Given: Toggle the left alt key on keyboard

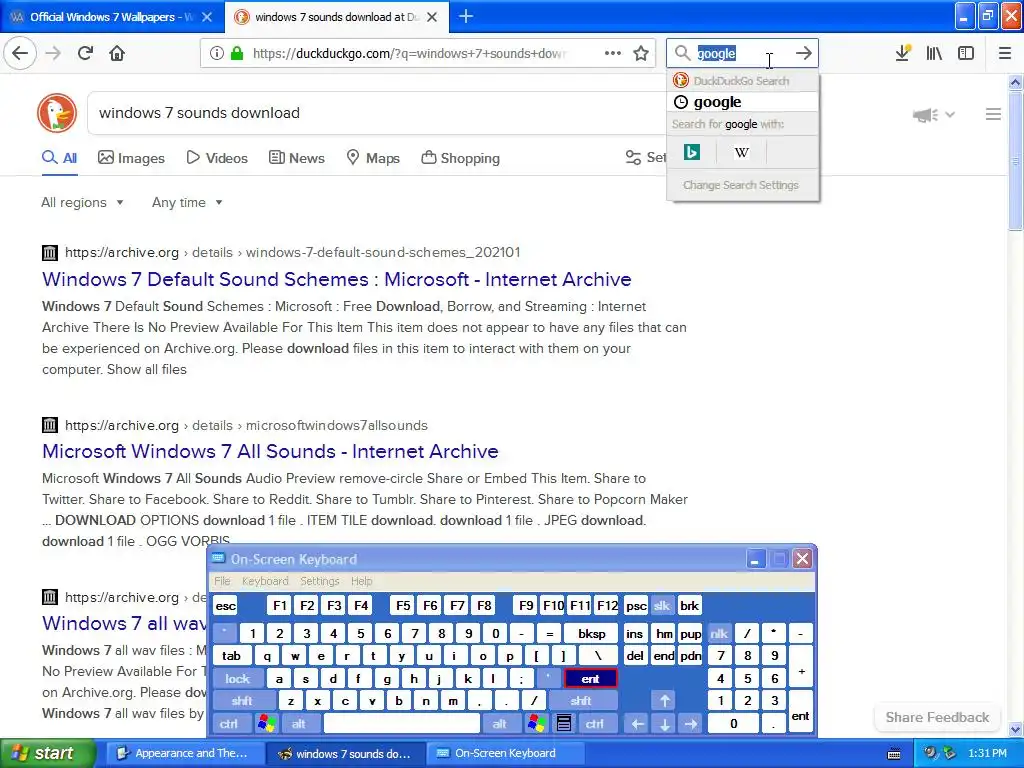Looking at the screenshot, I should click(299, 723).
